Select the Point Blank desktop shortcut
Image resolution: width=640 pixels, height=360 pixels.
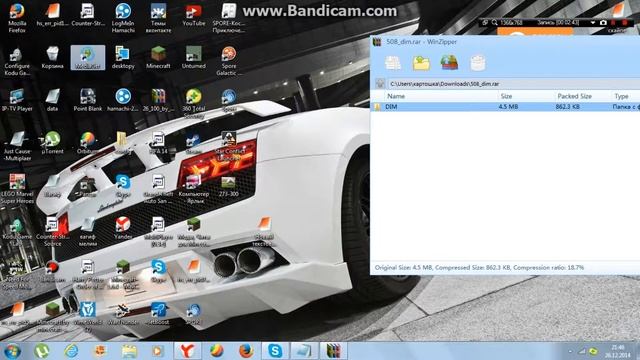tap(87, 100)
